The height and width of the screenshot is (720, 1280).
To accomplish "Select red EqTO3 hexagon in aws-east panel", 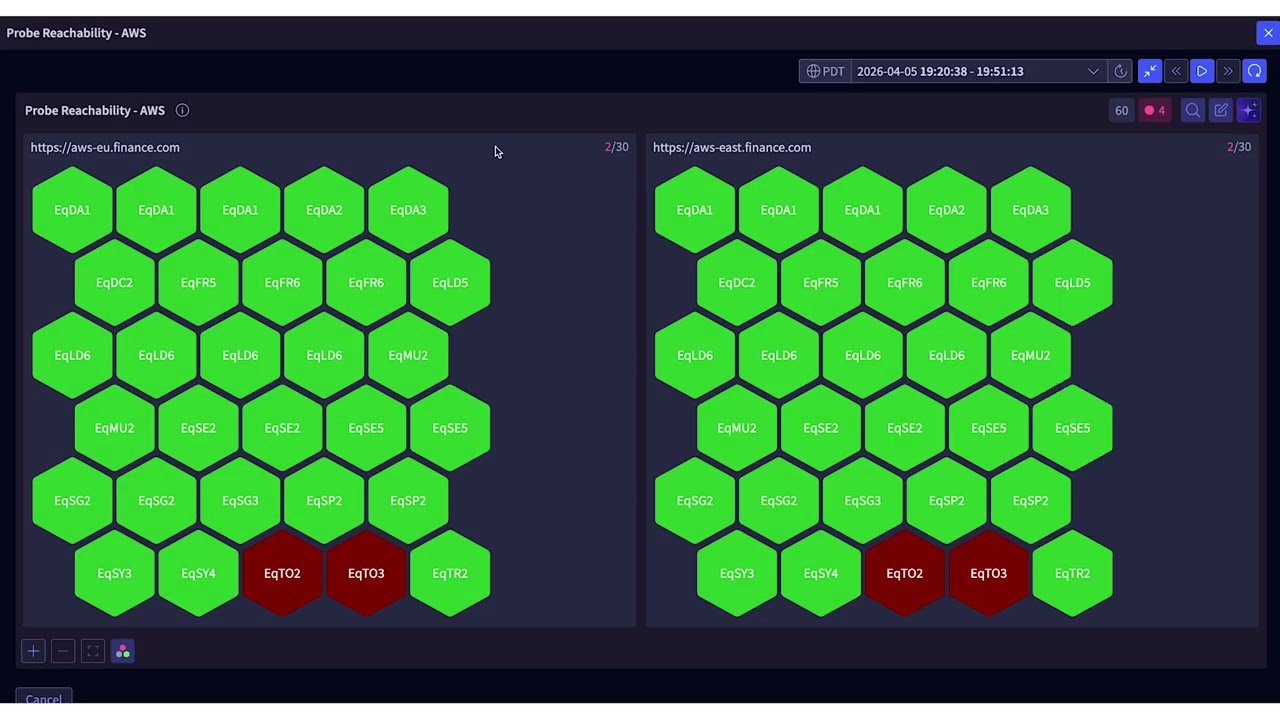I will coord(988,573).
